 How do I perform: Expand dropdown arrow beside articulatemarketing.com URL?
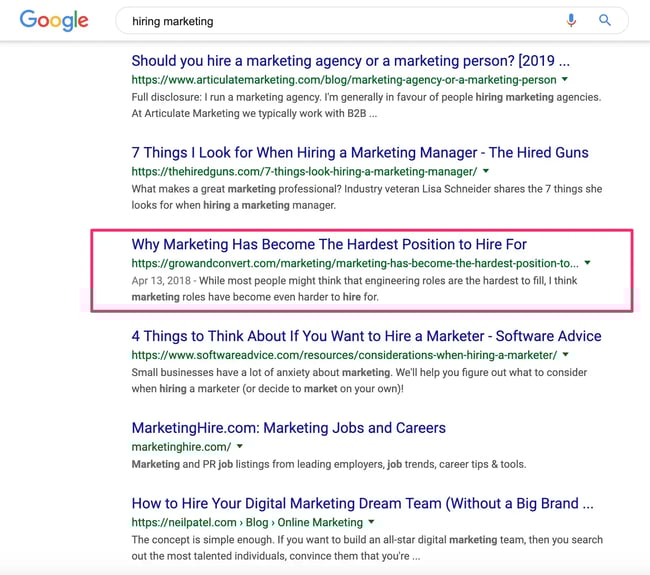coord(565,79)
